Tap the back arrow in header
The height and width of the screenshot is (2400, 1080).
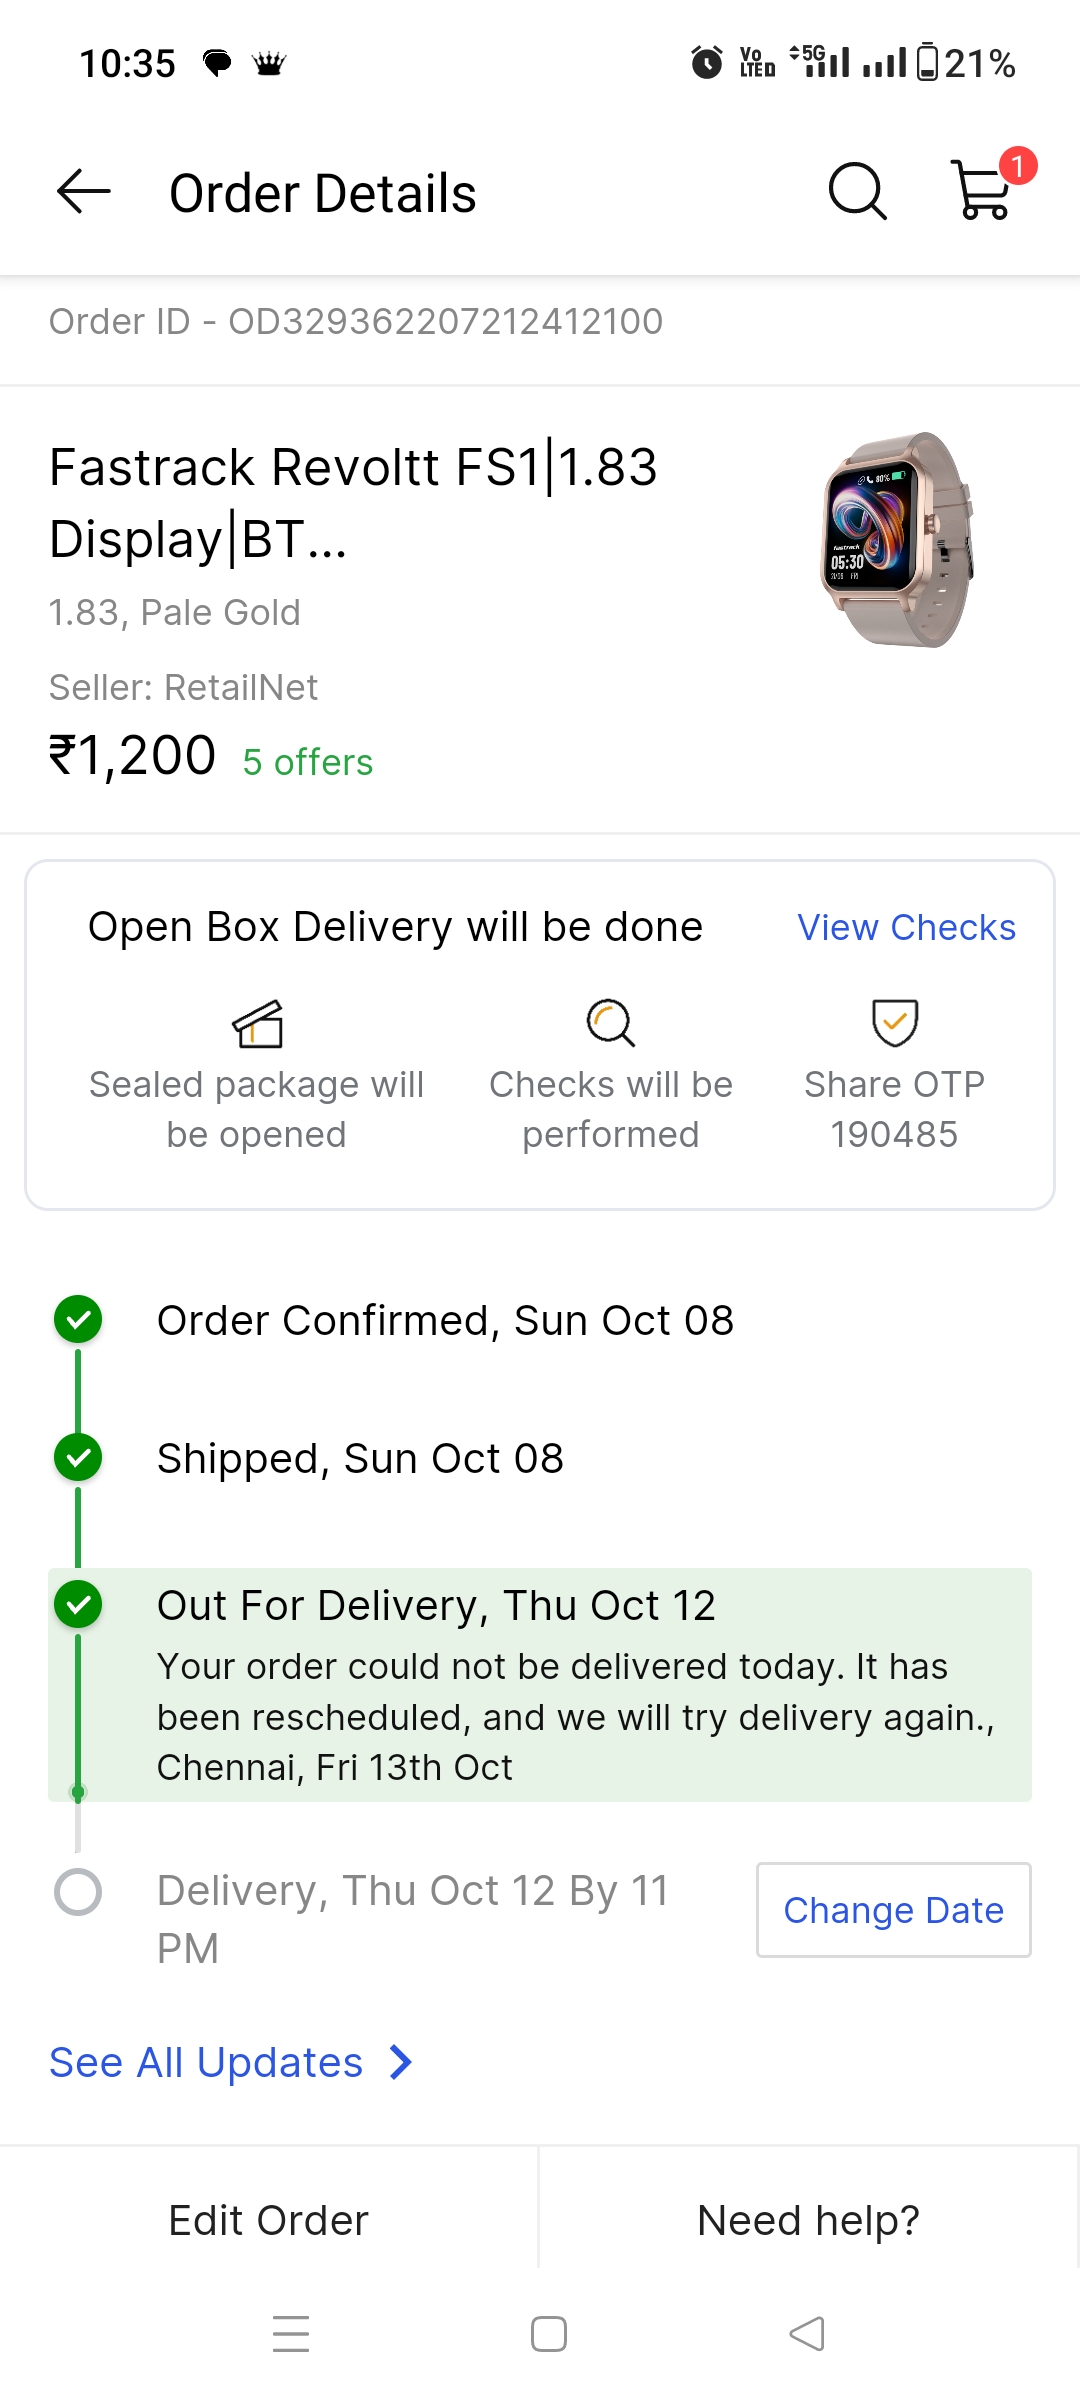pos(84,192)
